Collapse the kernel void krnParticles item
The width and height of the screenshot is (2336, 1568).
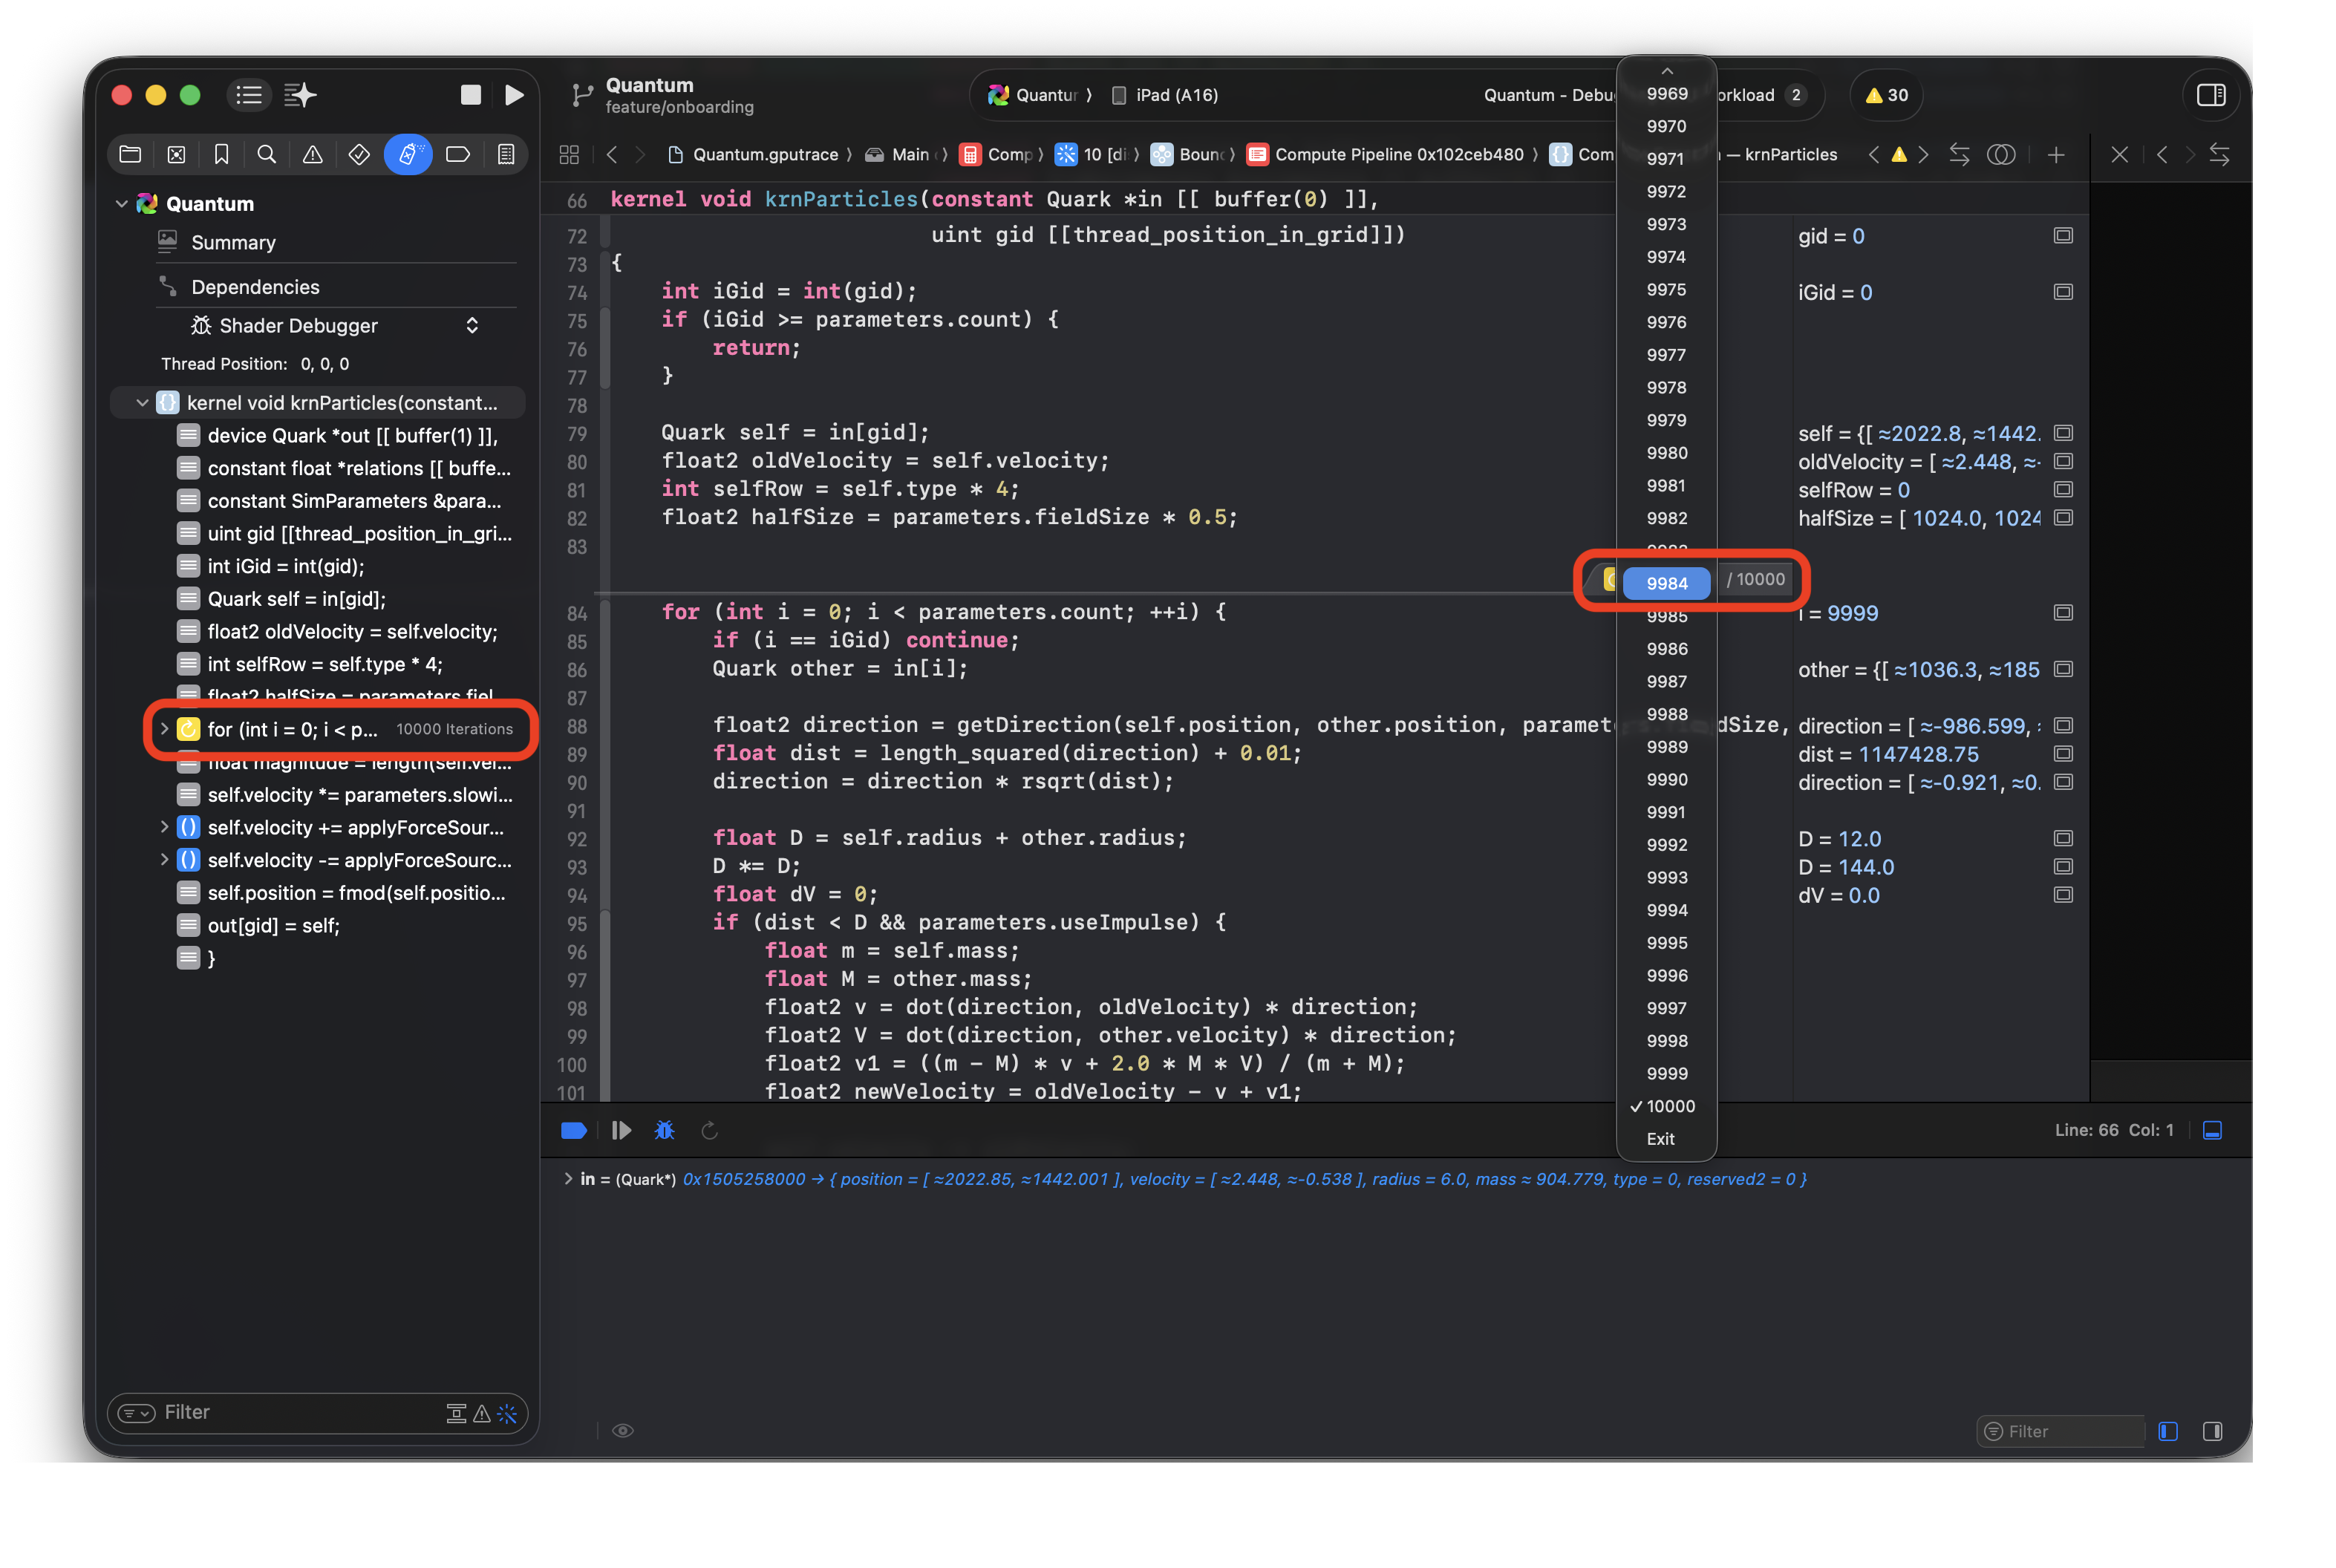point(142,403)
